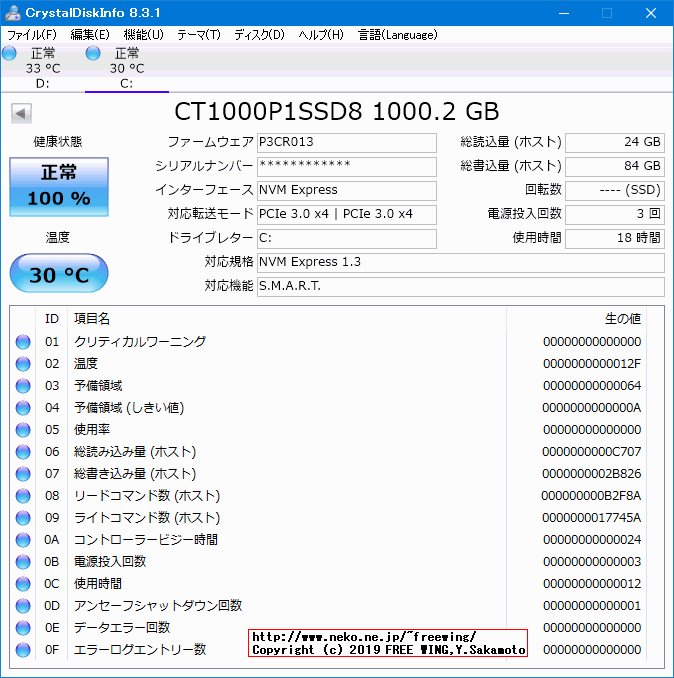Click status orb for ID 04 予備領域 (しきい値)
The height and width of the screenshot is (678, 674).
[23, 408]
